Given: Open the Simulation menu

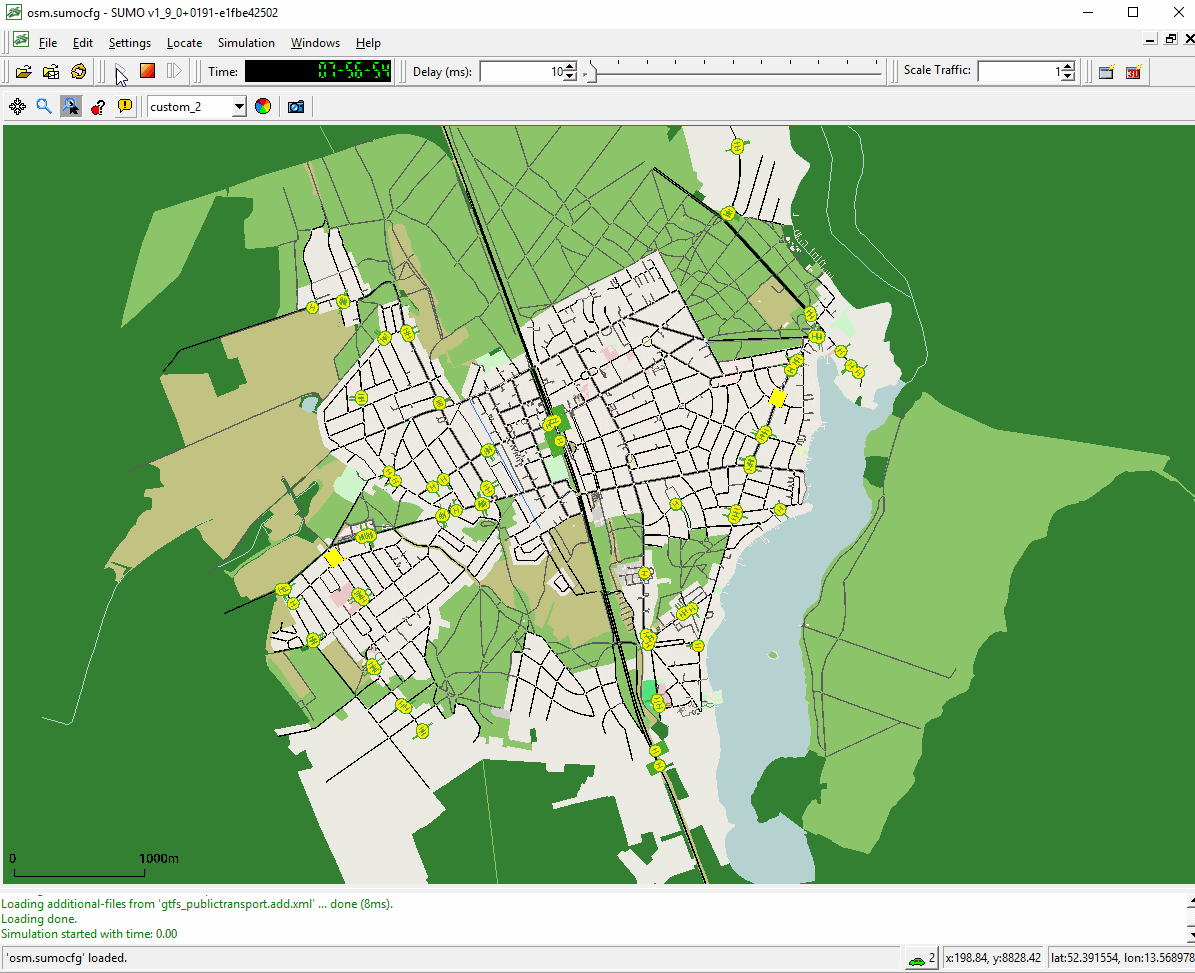Looking at the screenshot, I should tap(246, 43).
